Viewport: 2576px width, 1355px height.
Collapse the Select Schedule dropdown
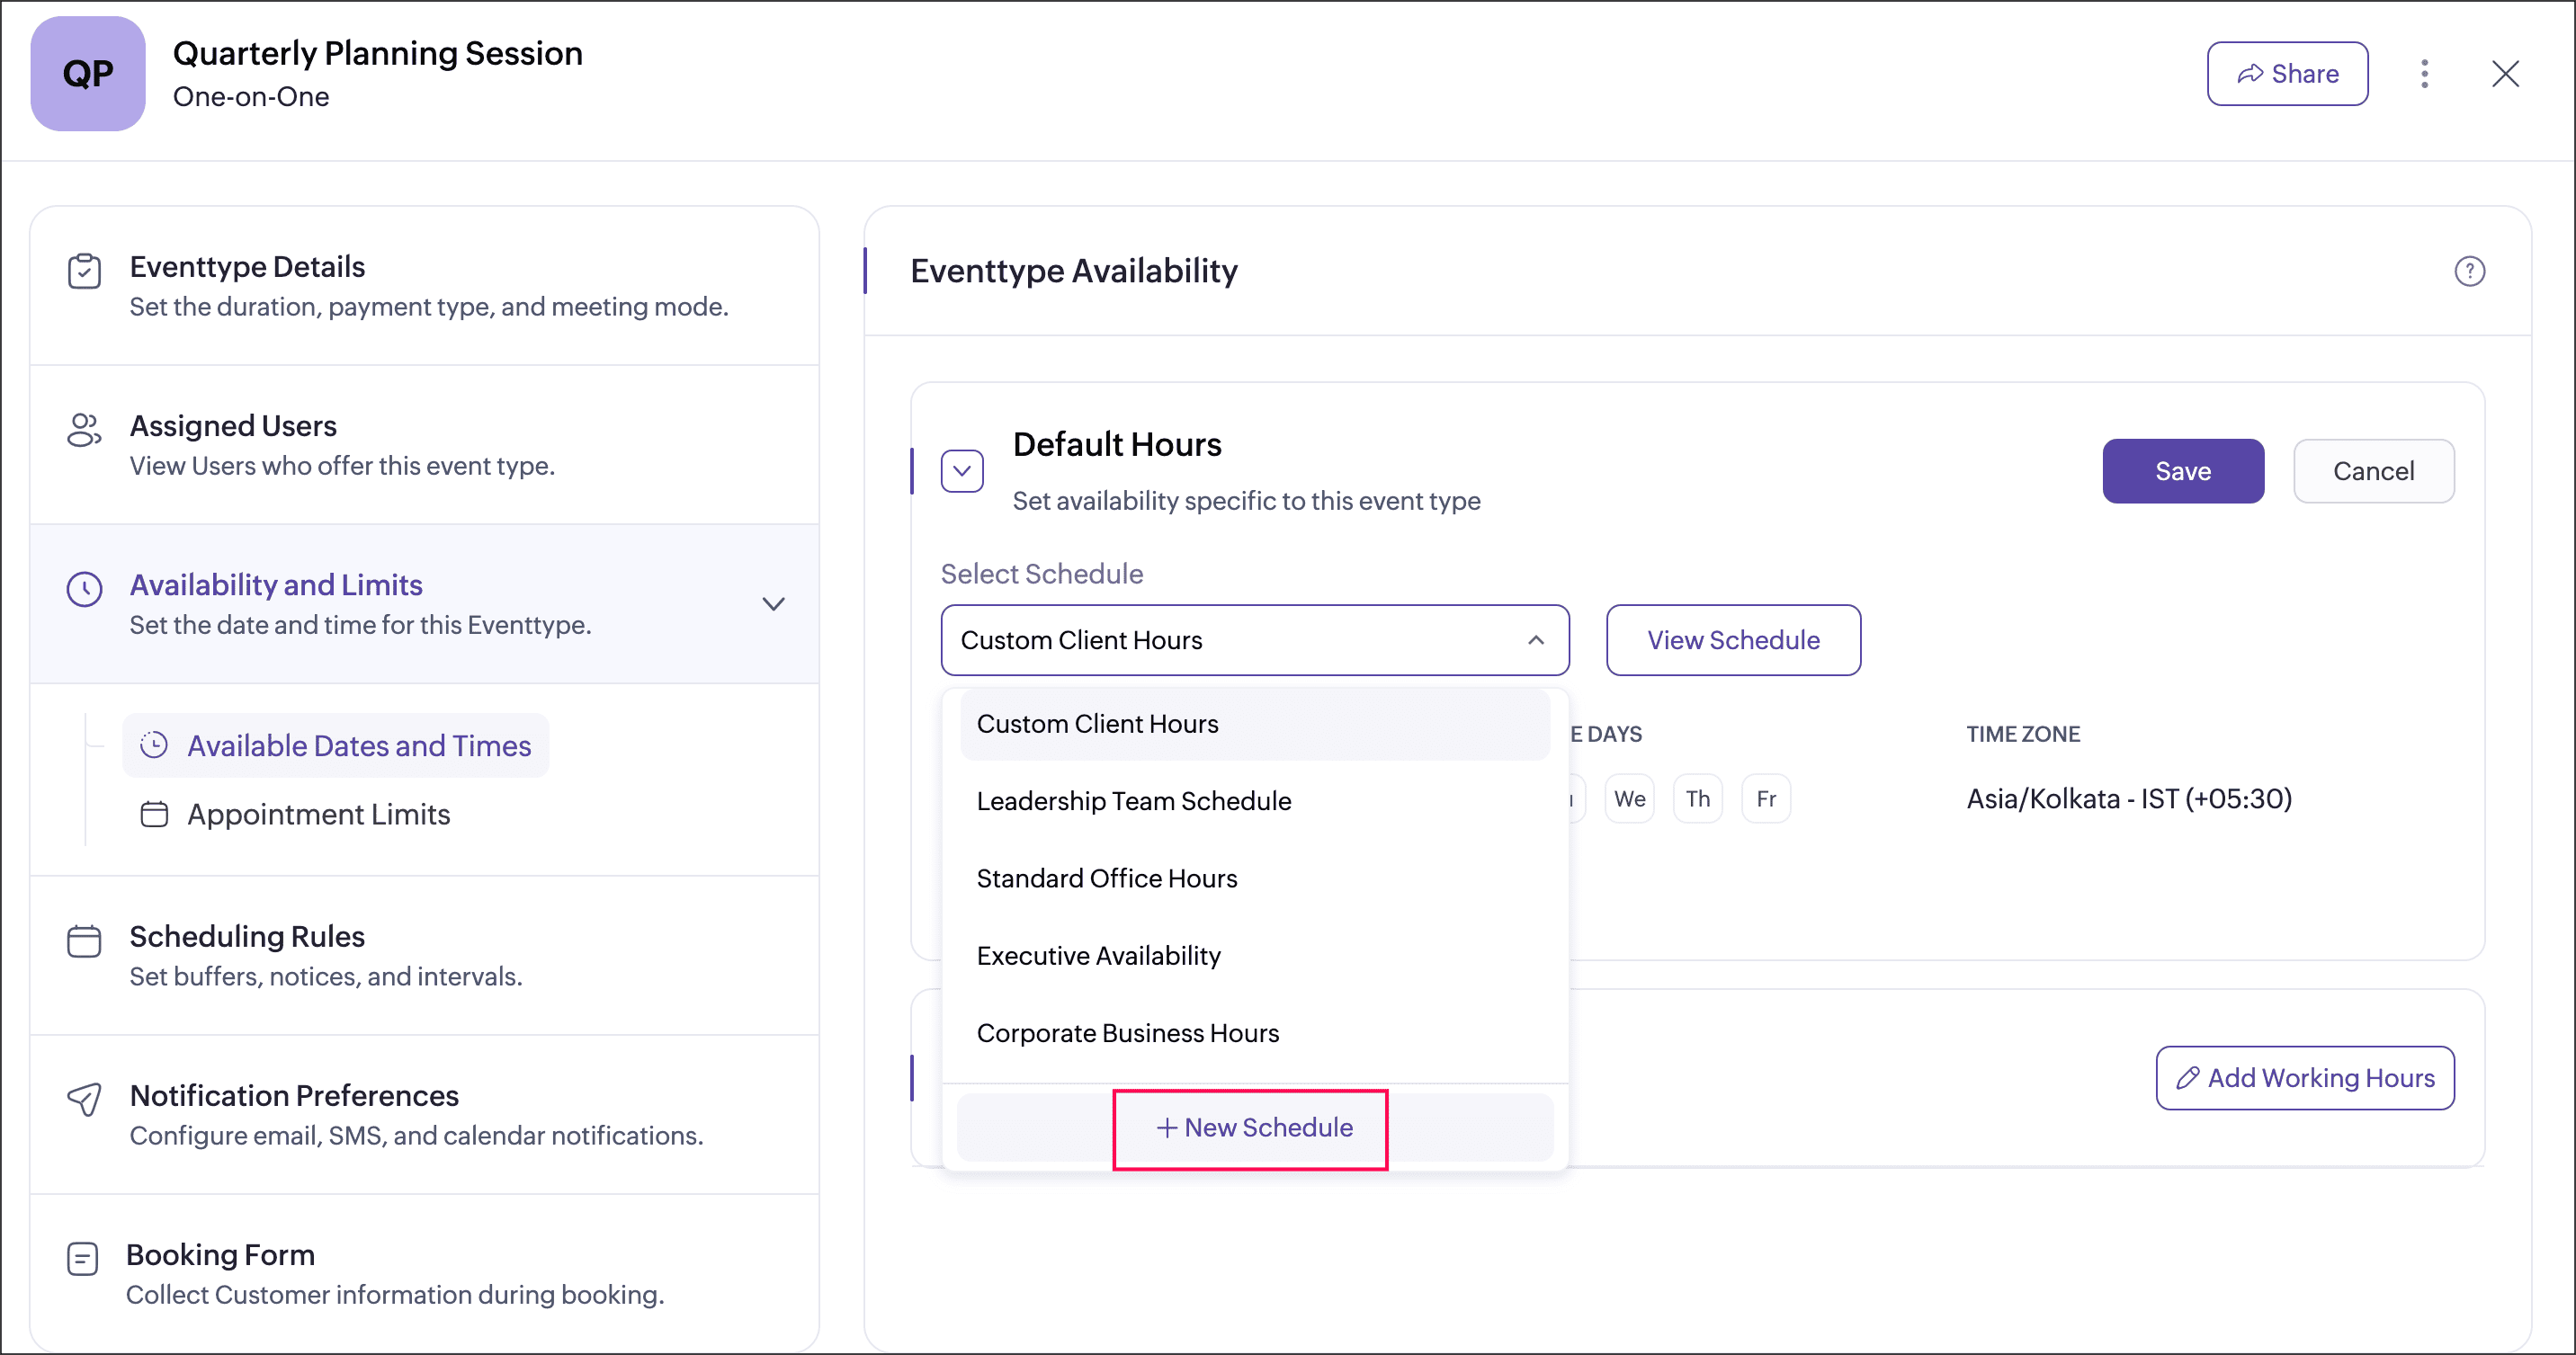[1535, 640]
